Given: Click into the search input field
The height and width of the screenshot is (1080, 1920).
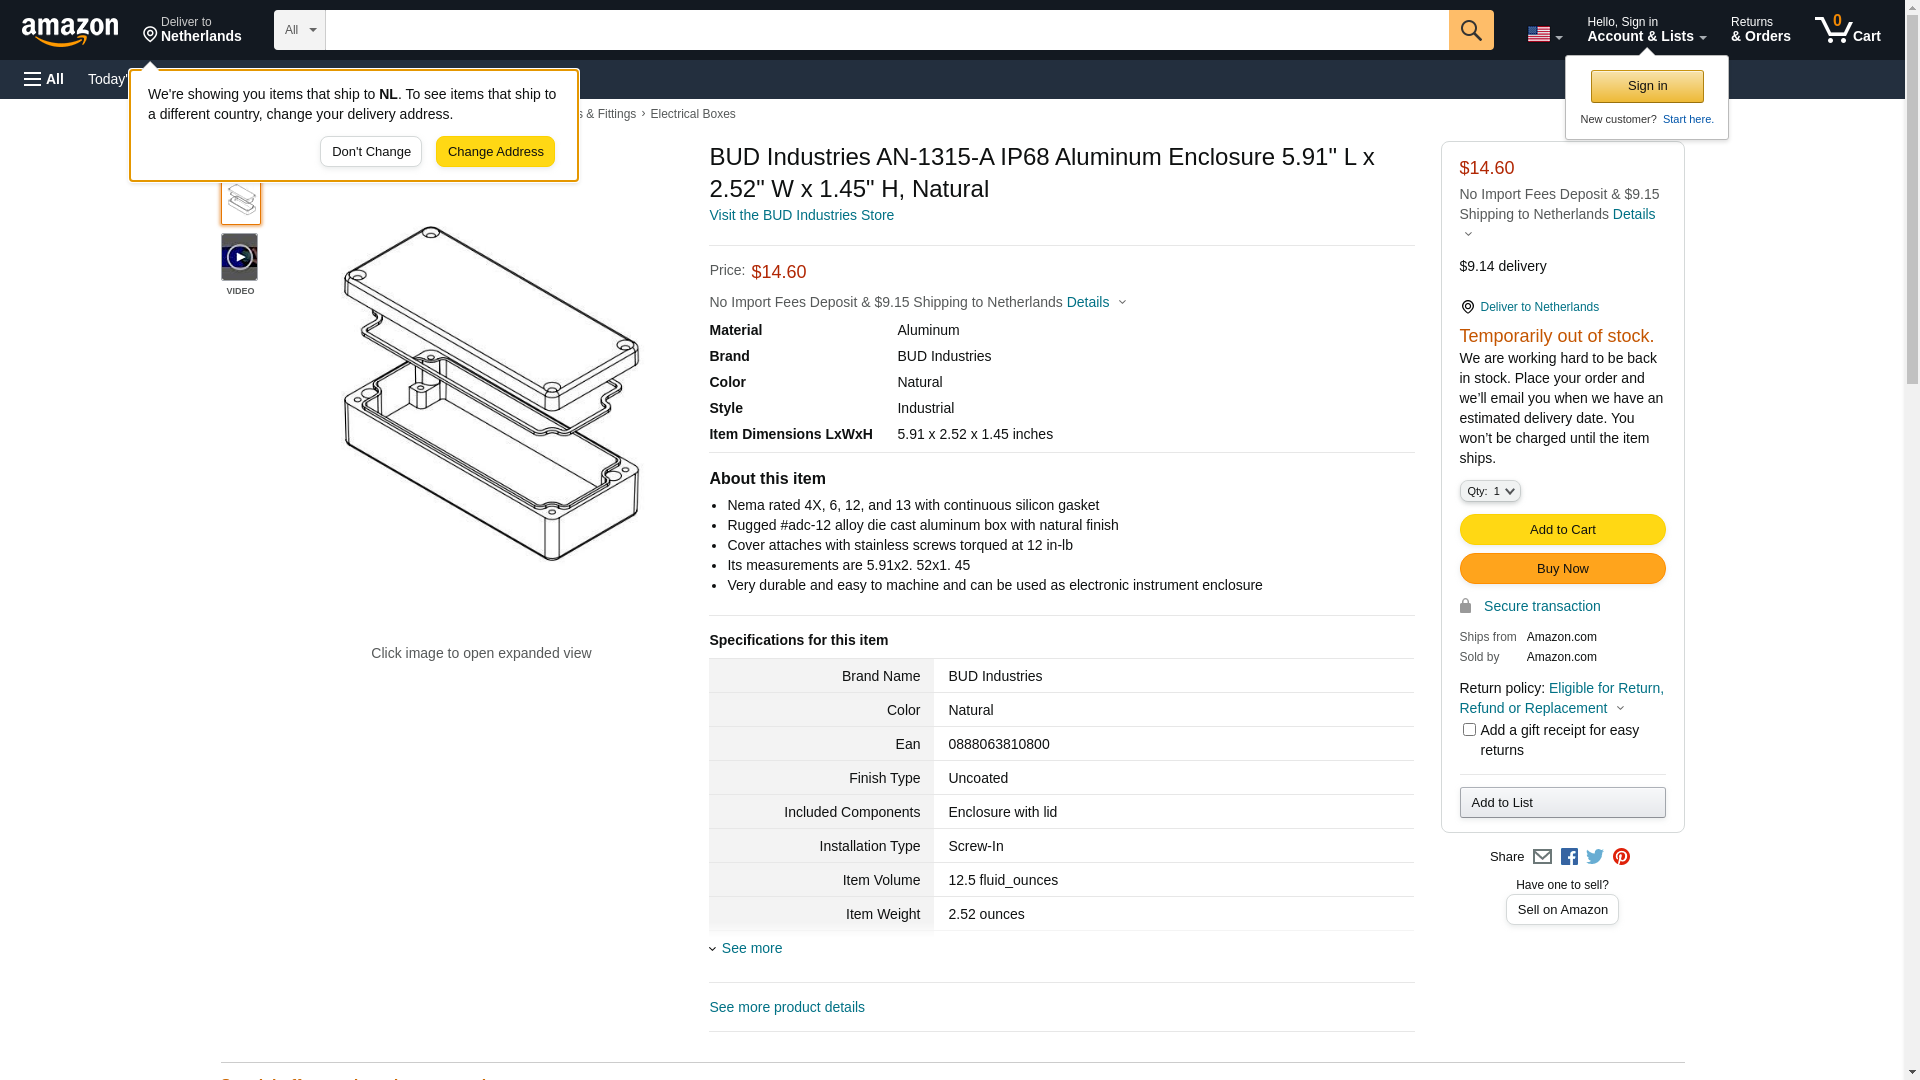Looking at the screenshot, I should click(x=886, y=30).
